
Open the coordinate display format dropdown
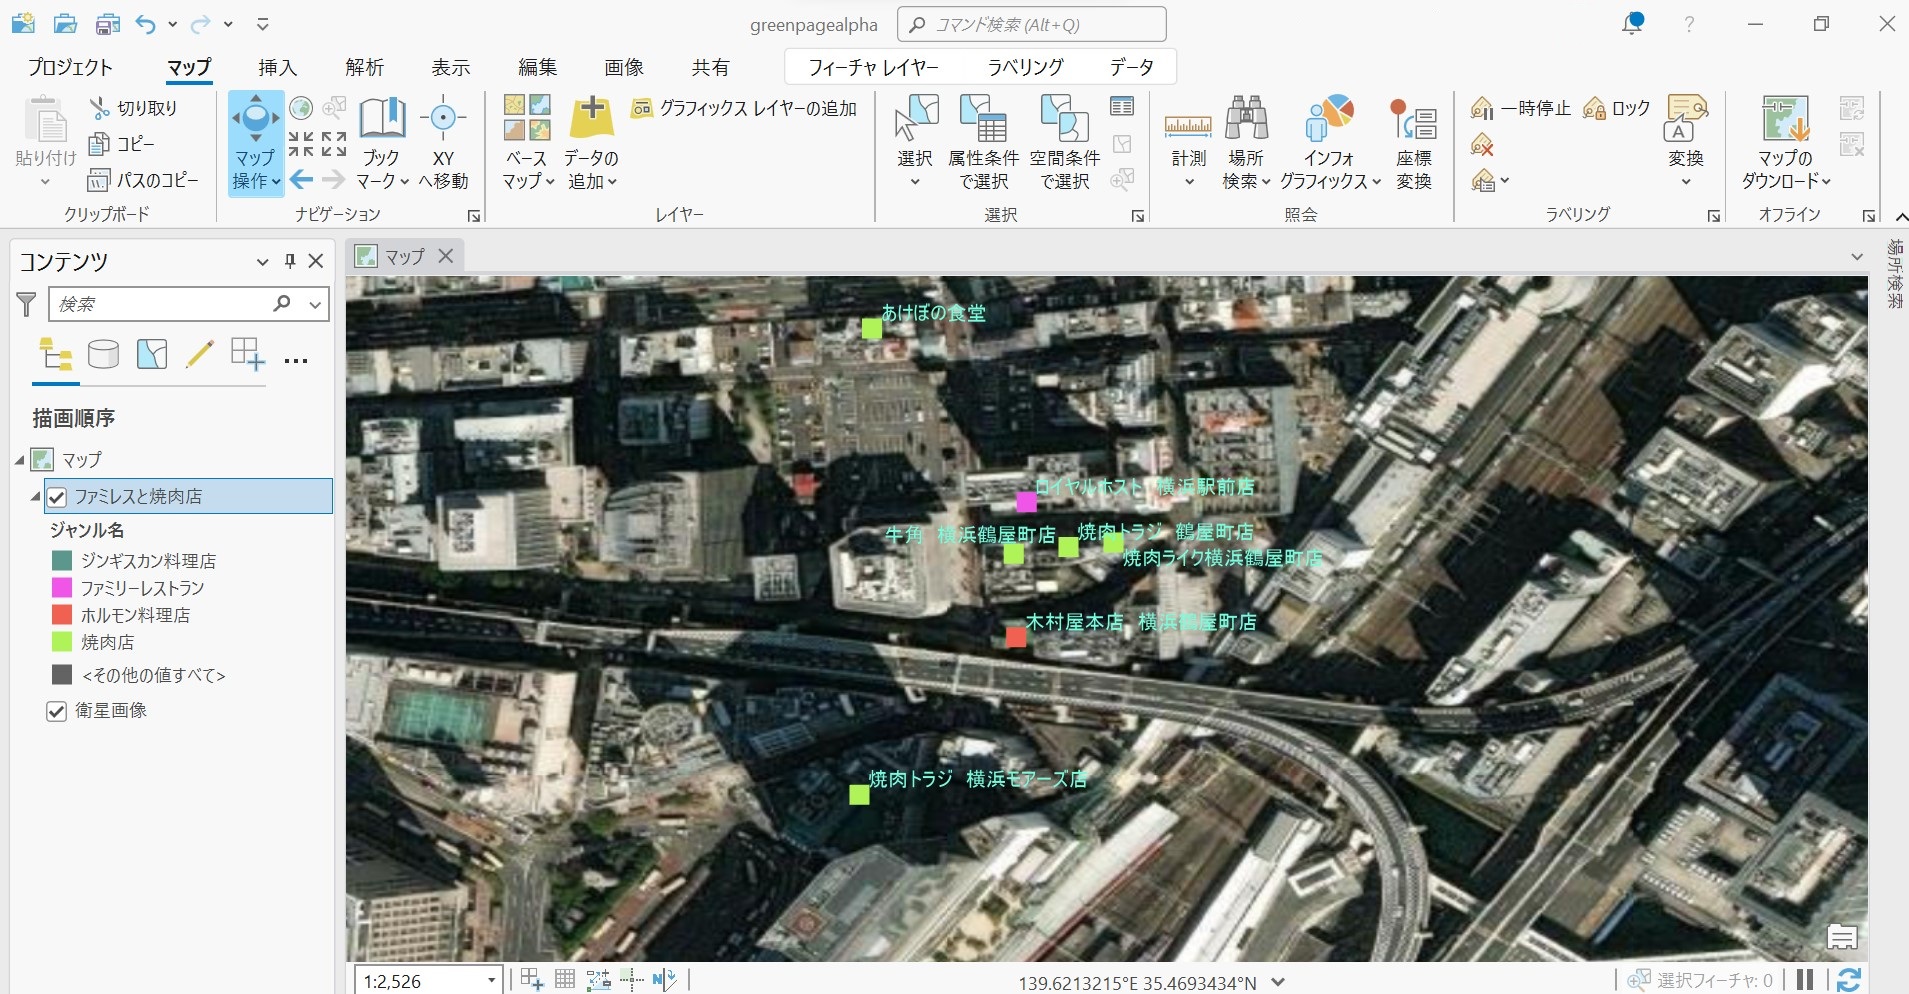coord(1278,982)
